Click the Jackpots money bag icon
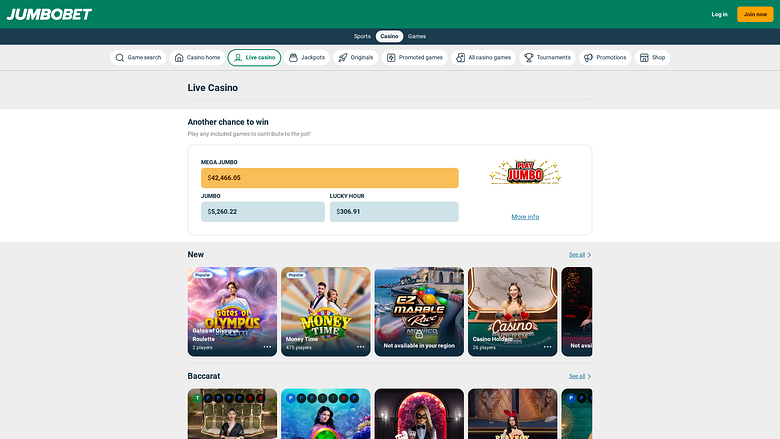Viewport: 780px width, 439px height. click(x=293, y=58)
